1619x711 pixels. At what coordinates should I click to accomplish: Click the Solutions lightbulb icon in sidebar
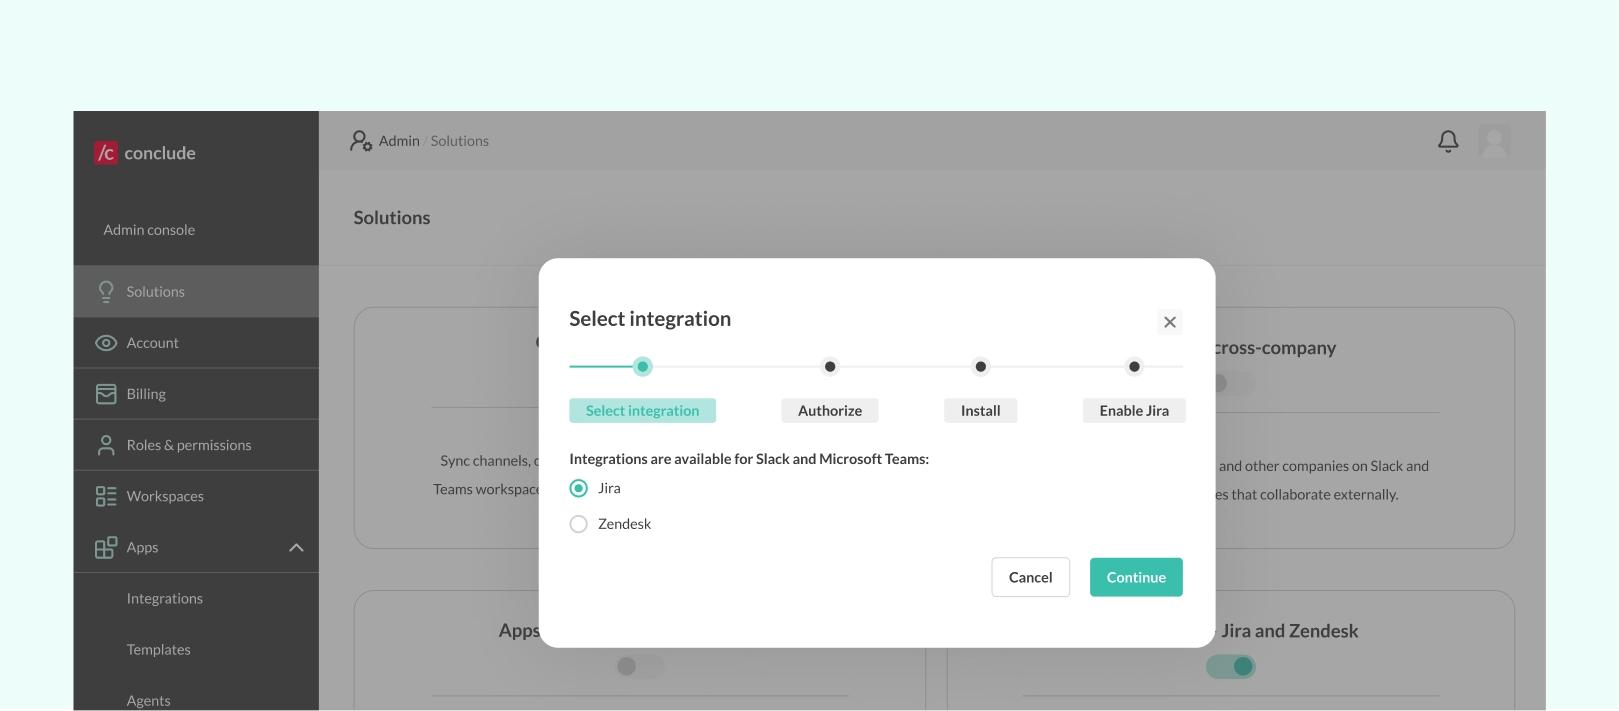coord(106,292)
